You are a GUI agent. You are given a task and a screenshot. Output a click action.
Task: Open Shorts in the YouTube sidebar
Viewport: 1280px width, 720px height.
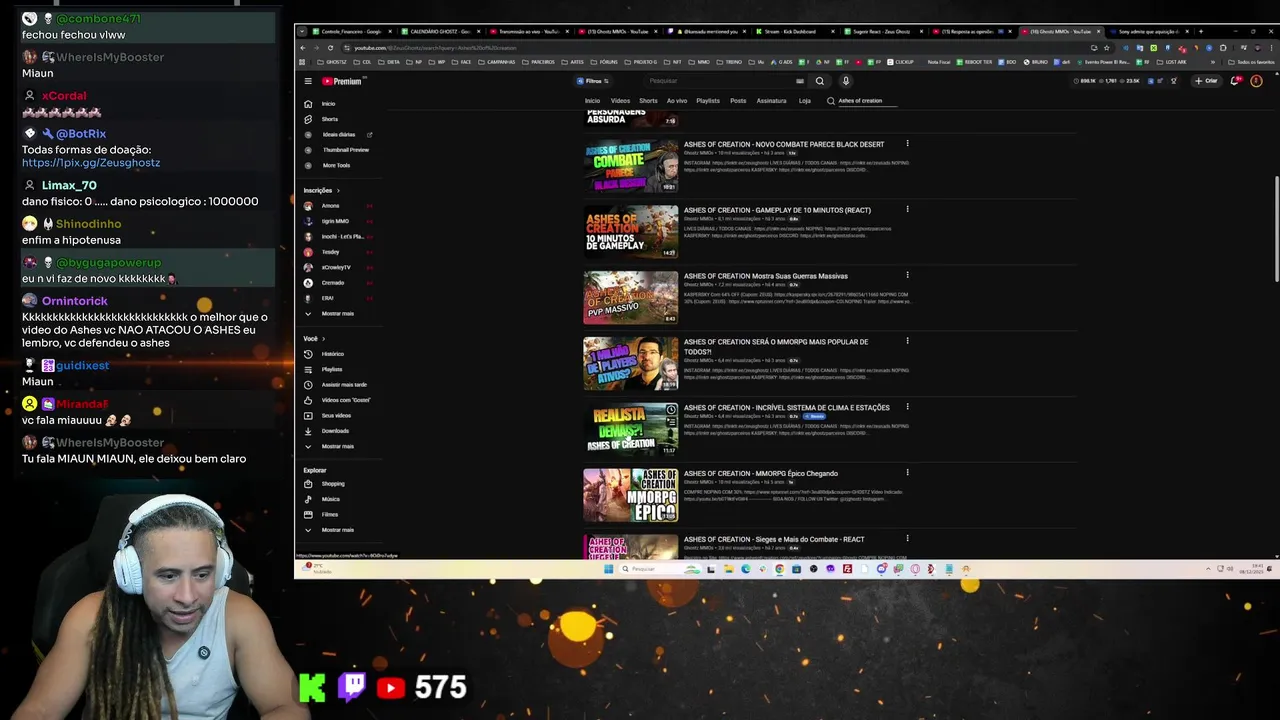point(329,119)
